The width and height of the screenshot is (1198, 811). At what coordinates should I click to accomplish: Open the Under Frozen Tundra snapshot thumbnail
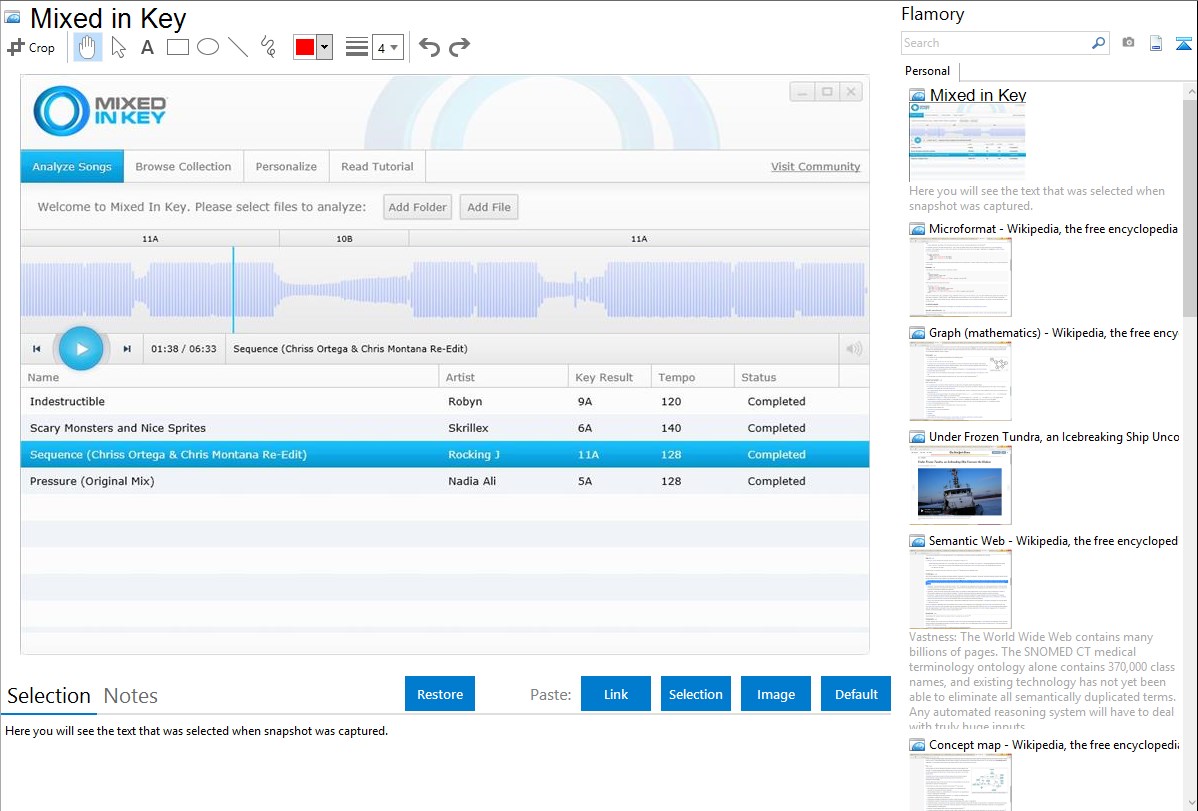tap(960, 485)
